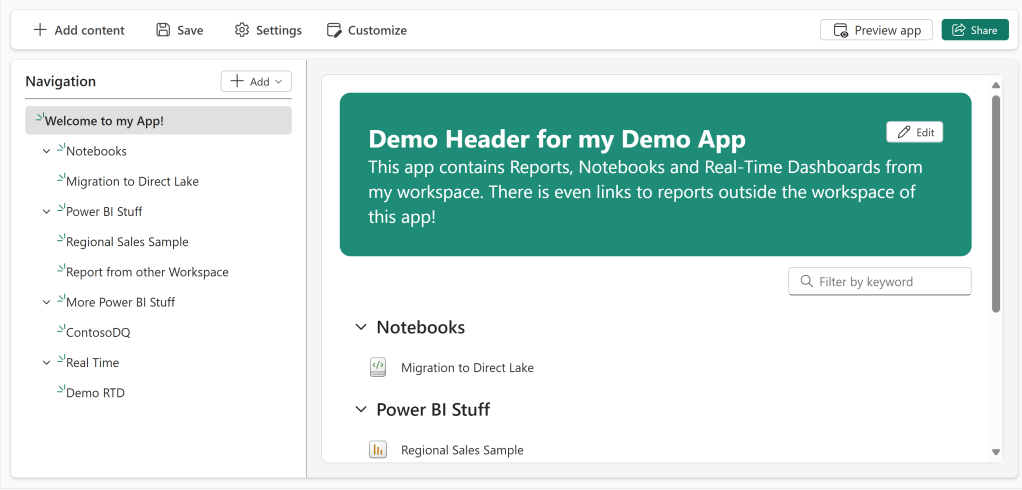Select Migration to Direct Lake in Navigation

[132, 181]
